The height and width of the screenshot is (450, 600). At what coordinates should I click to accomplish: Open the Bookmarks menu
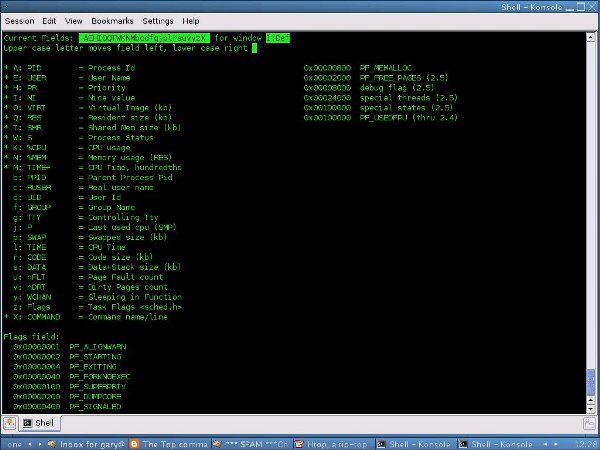112,21
